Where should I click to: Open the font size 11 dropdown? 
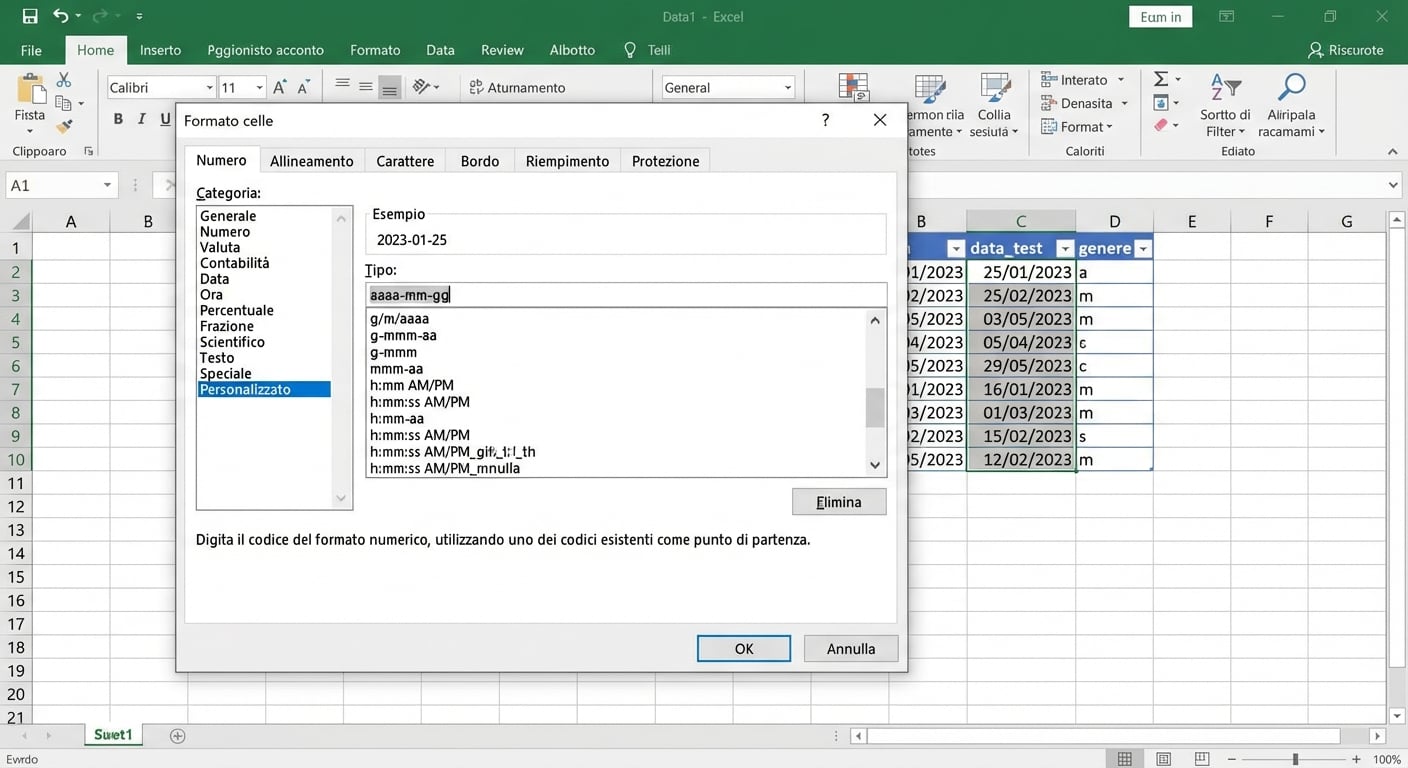(x=259, y=88)
